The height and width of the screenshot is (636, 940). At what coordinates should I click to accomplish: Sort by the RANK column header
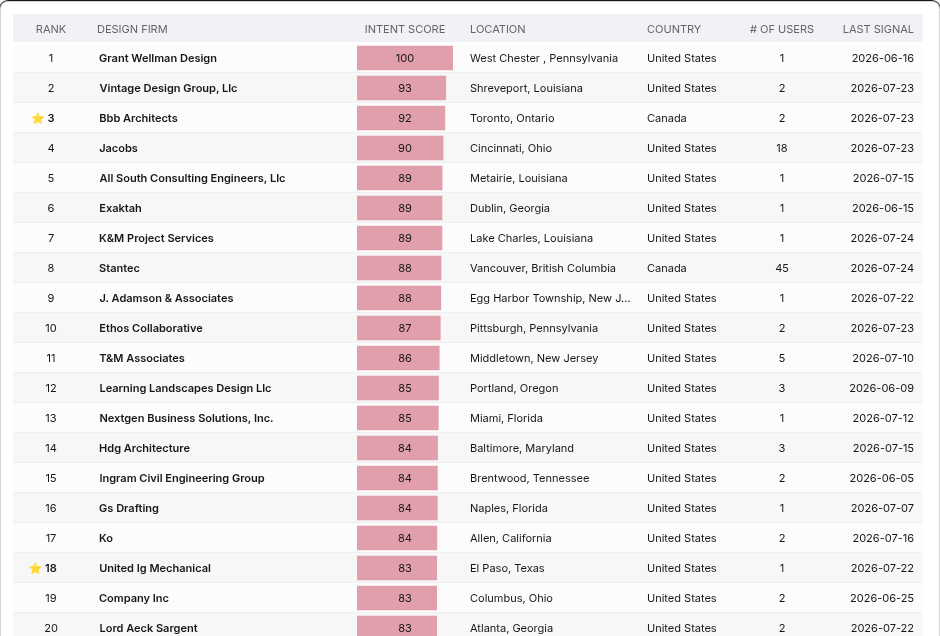coord(51,29)
